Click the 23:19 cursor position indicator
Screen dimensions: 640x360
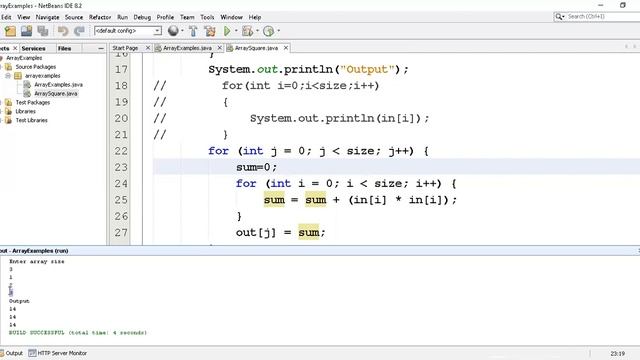618,353
